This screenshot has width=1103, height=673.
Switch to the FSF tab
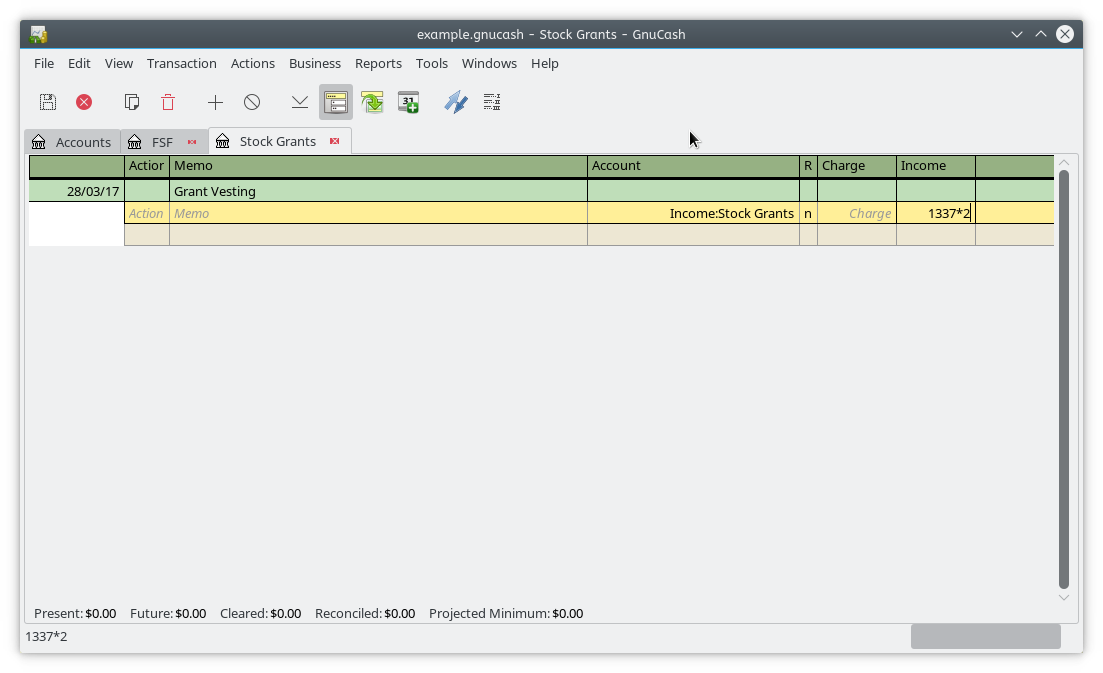tap(163, 142)
